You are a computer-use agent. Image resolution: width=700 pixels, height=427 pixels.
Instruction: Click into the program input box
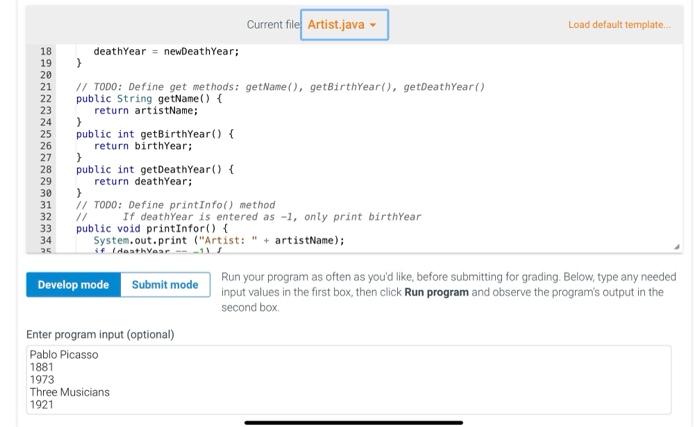point(349,380)
